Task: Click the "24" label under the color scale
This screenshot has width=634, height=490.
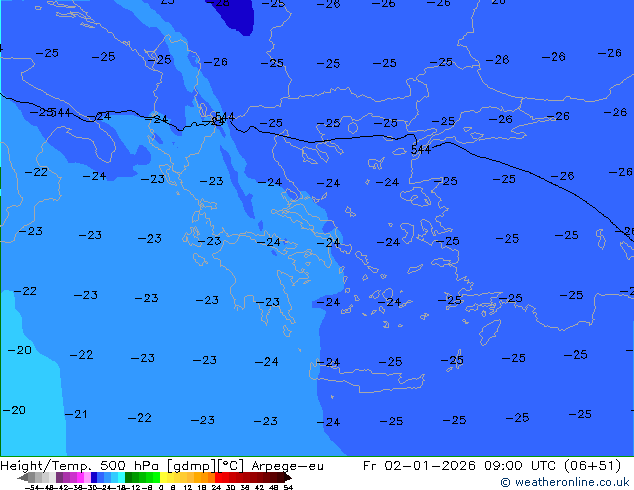Action: point(216,487)
